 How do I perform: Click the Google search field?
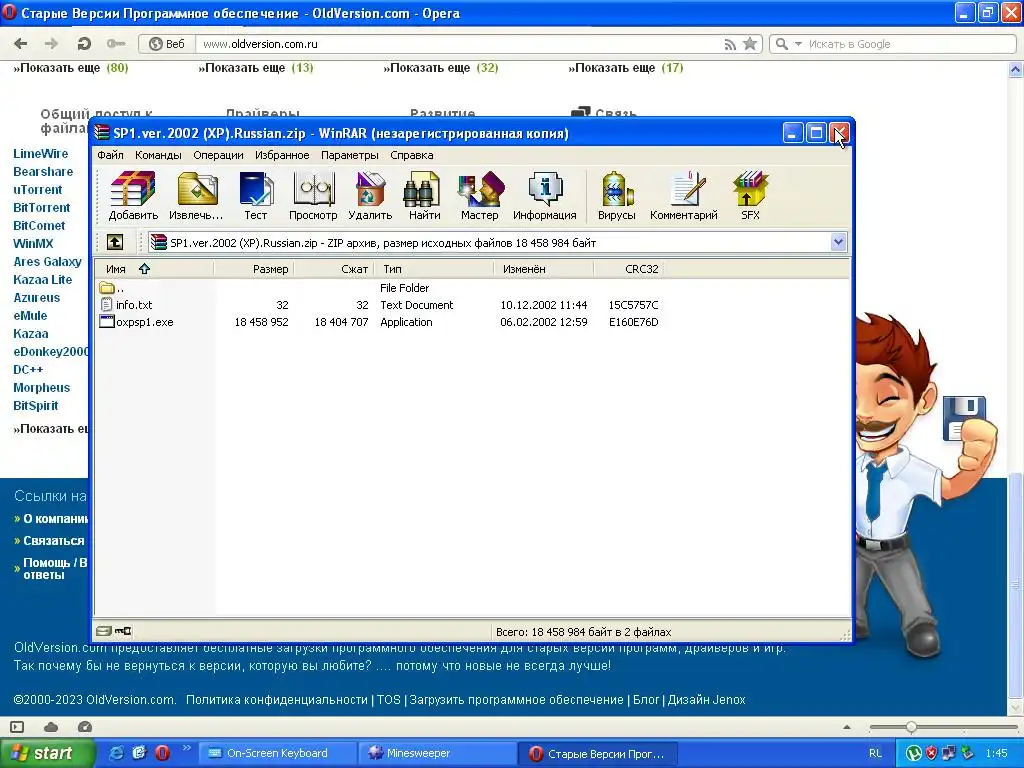click(x=908, y=44)
